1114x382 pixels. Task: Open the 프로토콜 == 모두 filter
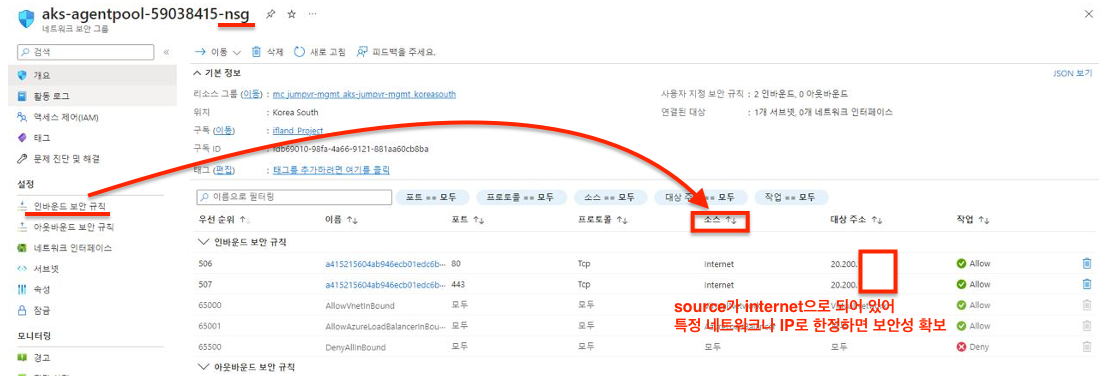521,197
